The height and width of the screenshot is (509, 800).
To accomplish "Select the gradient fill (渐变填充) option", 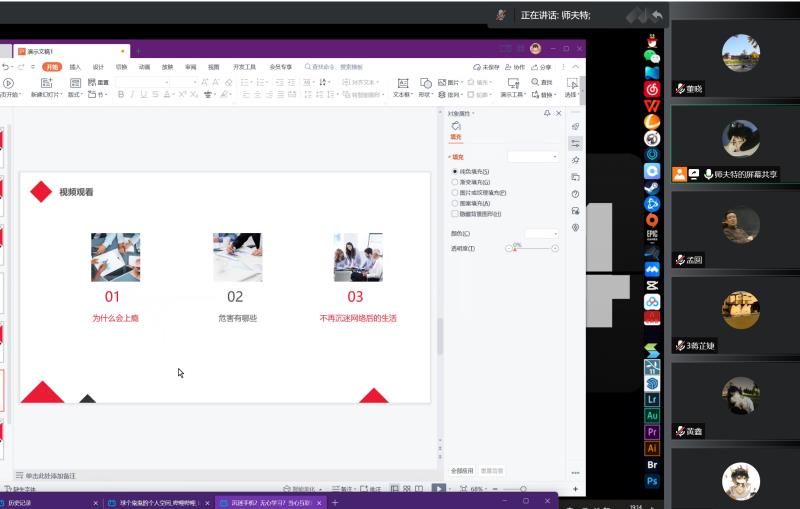I will tap(455, 182).
